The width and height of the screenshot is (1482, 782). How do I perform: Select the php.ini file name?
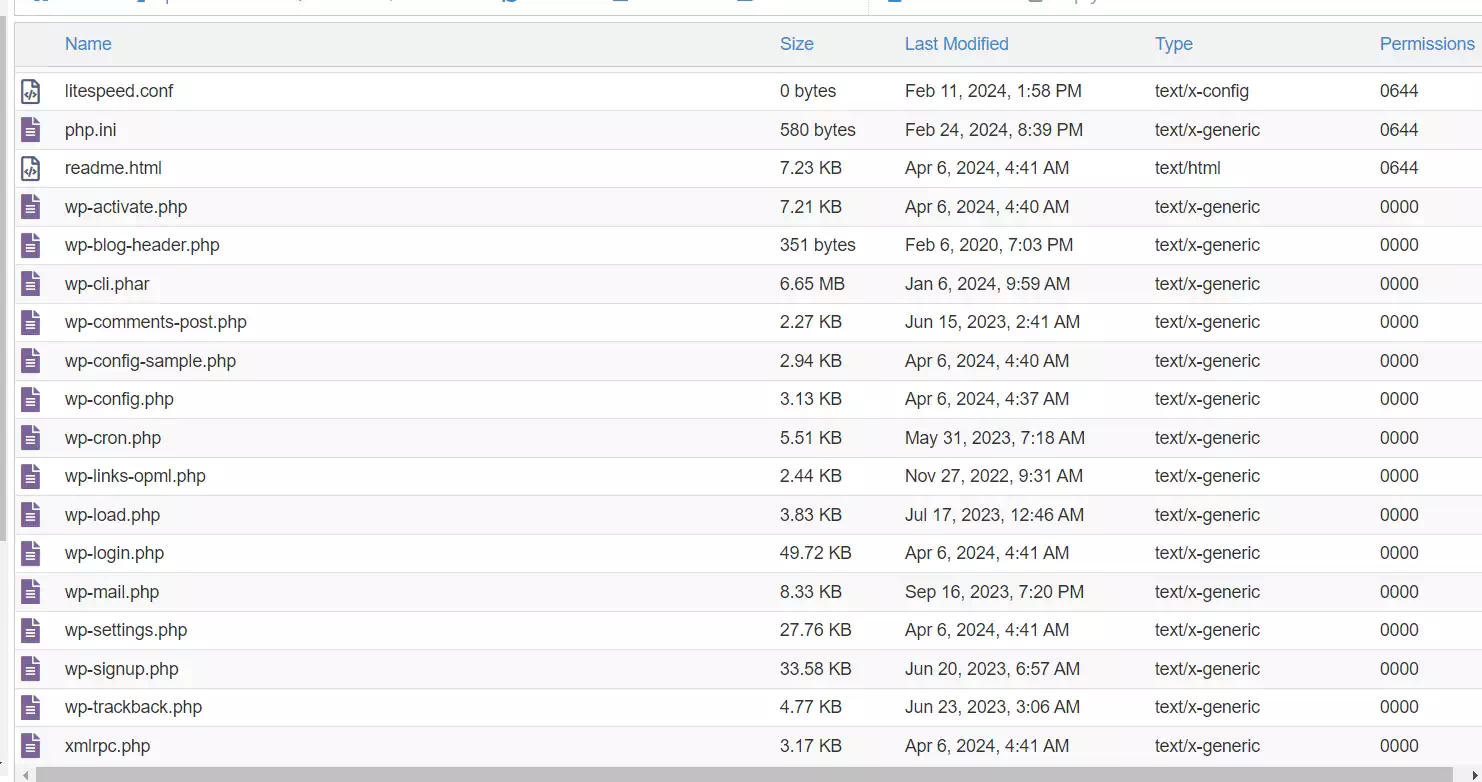tap(91, 130)
